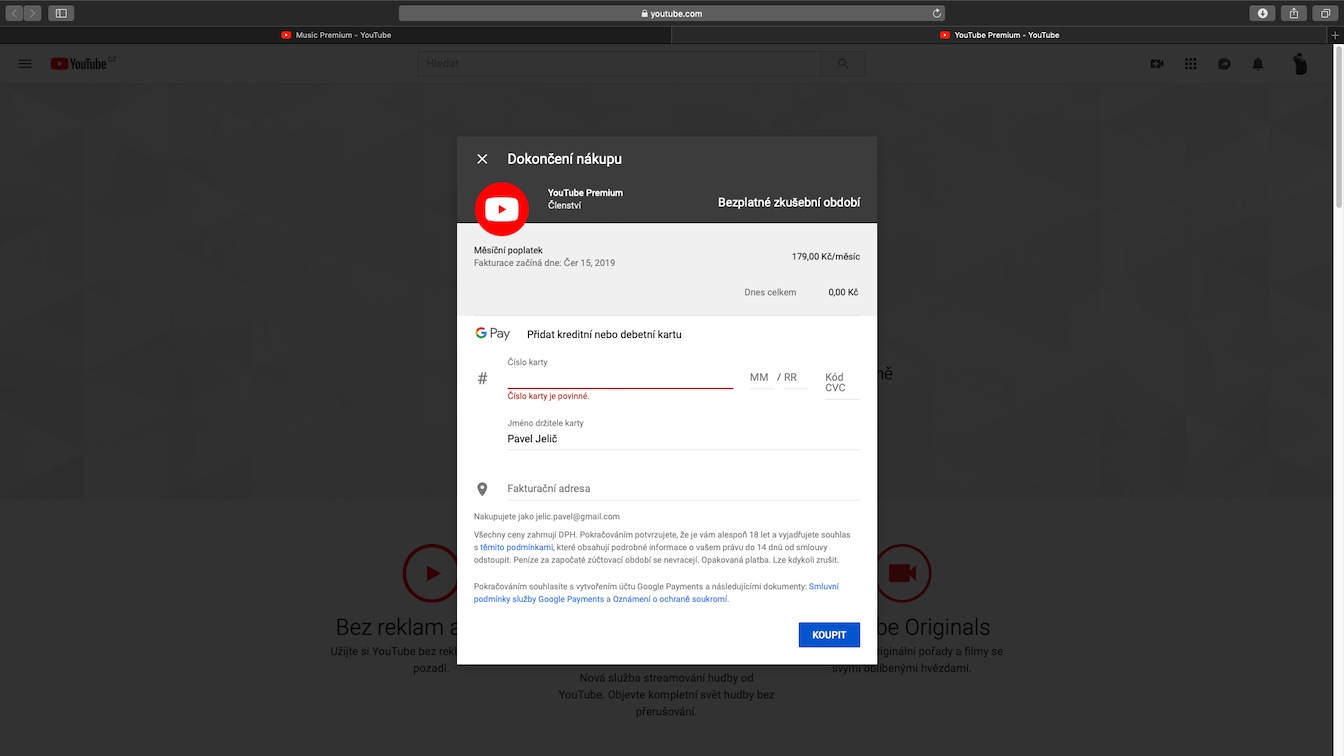Click the KOUPIT button
The height and width of the screenshot is (756, 1344).
click(x=829, y=635)
